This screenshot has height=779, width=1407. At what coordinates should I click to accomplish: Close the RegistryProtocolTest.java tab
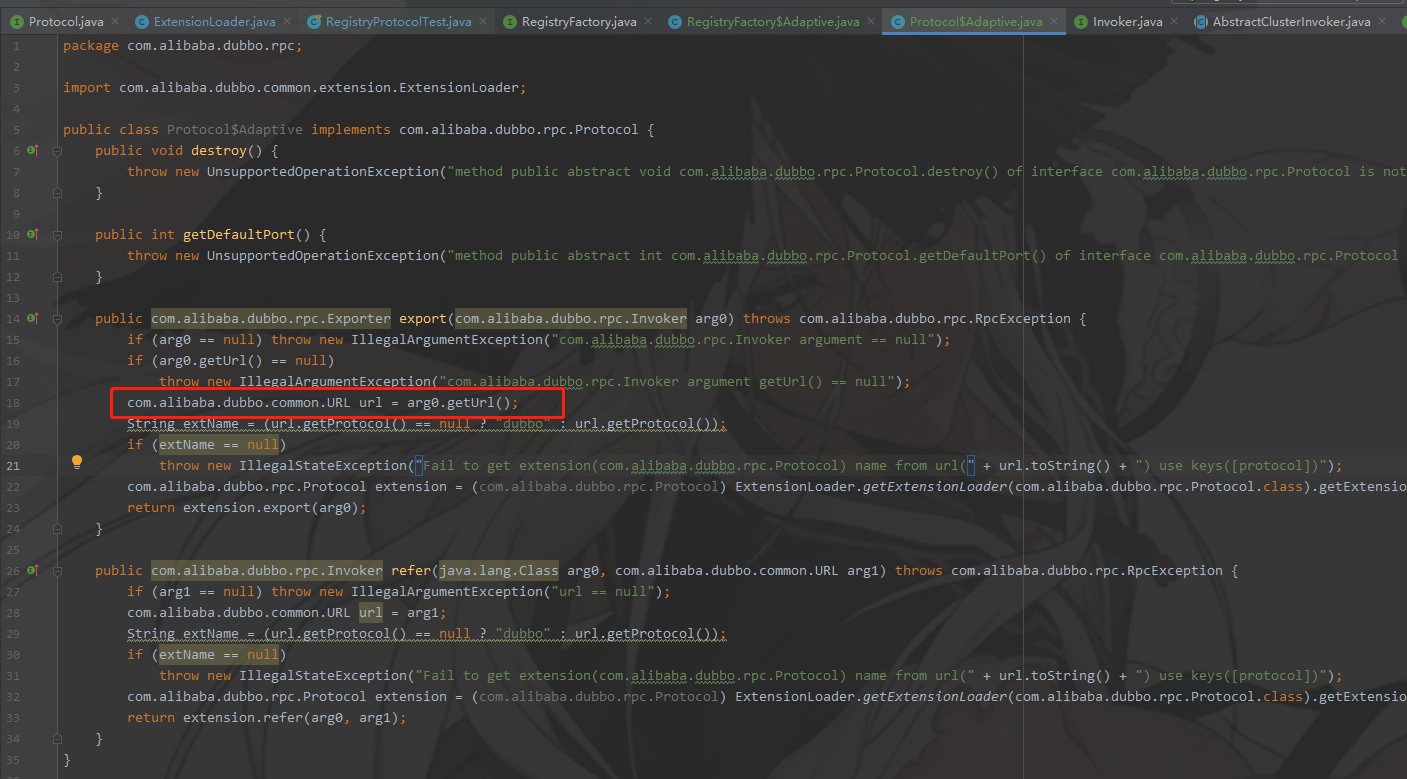(481, 21)
